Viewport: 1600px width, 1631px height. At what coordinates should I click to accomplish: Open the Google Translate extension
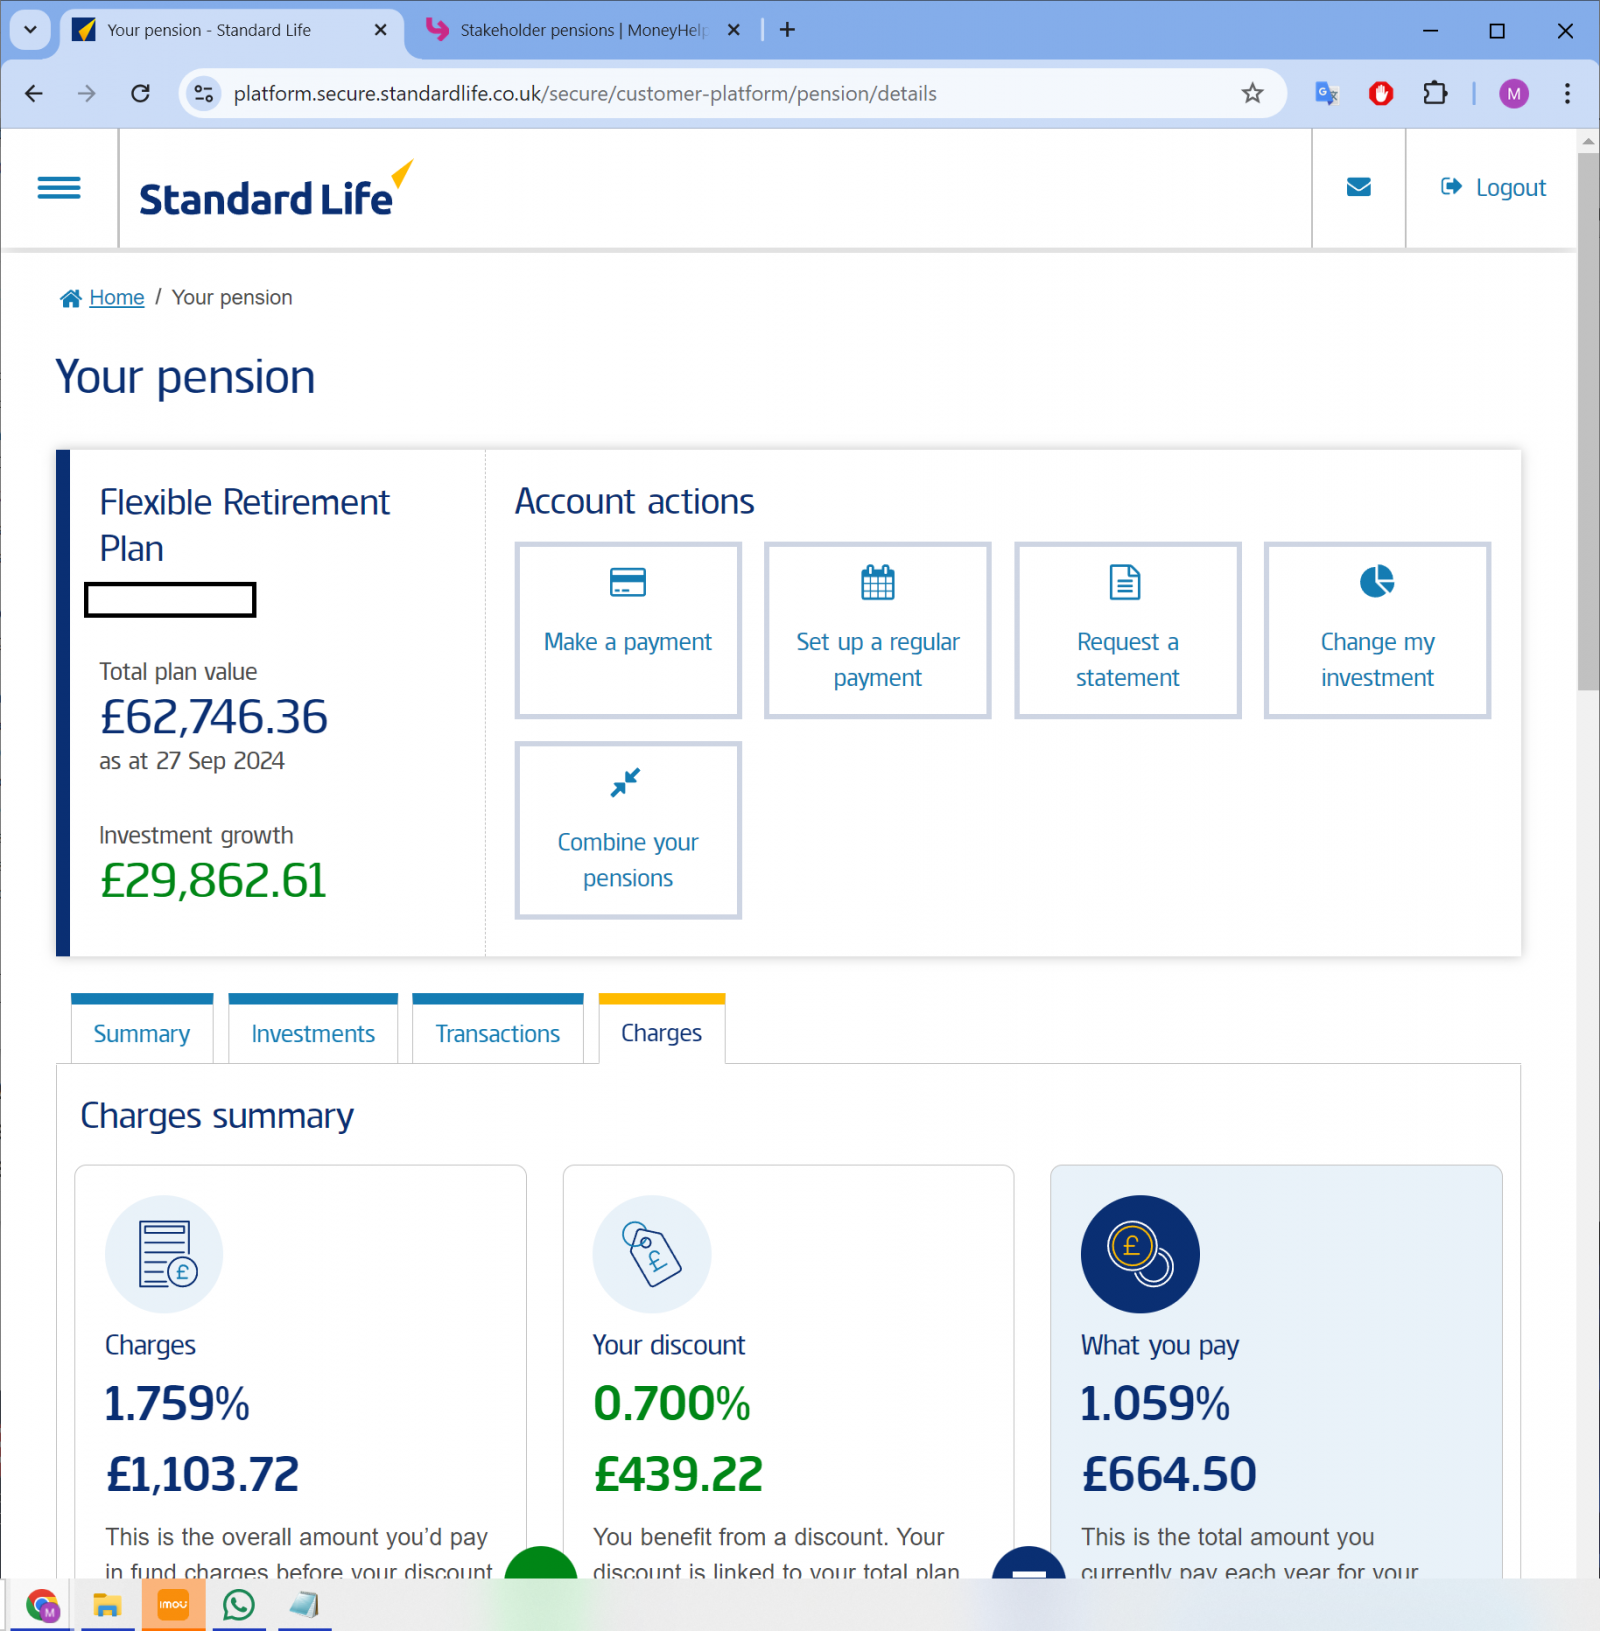coord(1326,93)
